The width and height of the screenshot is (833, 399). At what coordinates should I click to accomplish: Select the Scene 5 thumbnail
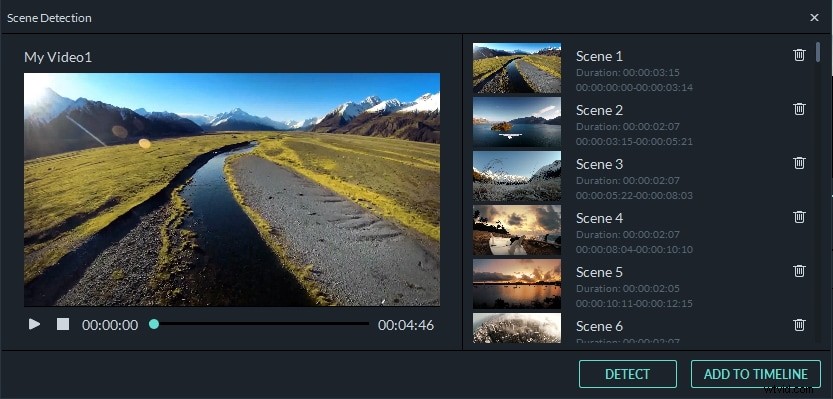(517, 284)
